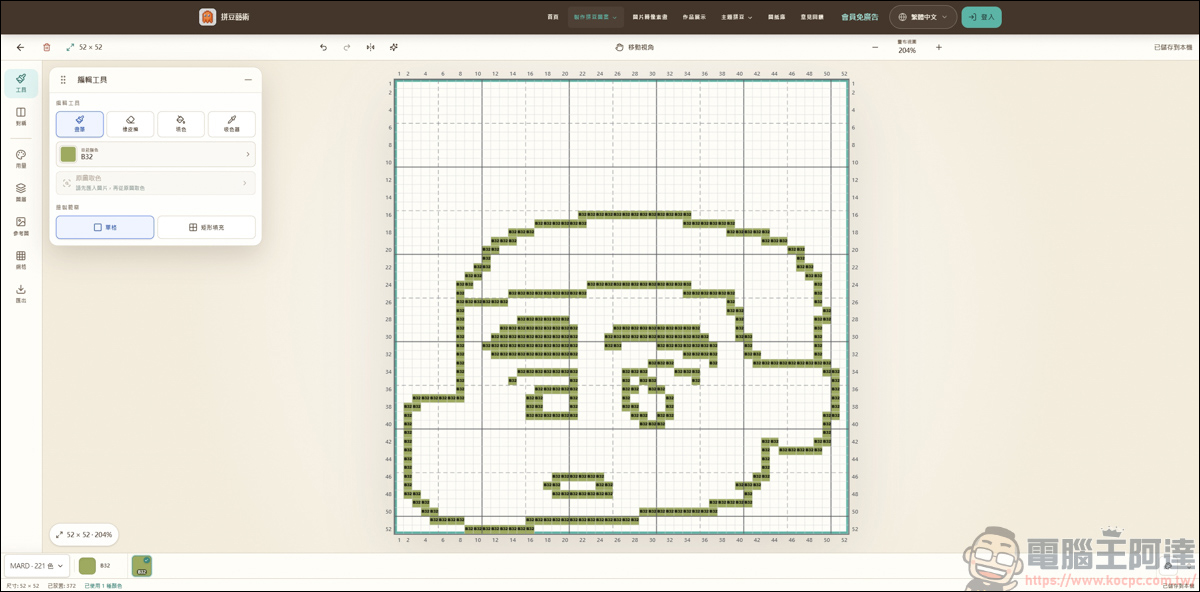The image size is (1200, 592).
Task: Go back with the left arrow icon
Action: [20, 47]
